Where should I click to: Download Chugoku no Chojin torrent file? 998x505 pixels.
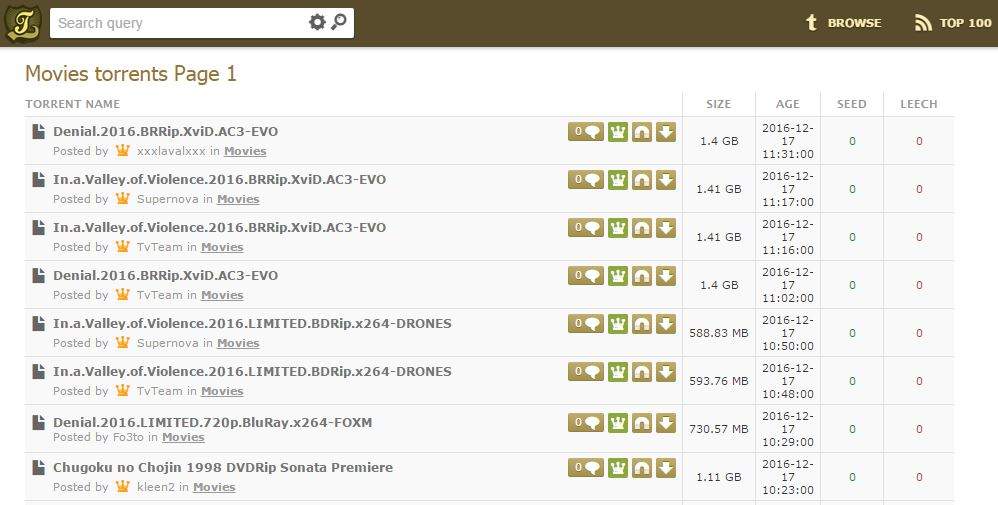pyautogui.click(x=666, y=467)
